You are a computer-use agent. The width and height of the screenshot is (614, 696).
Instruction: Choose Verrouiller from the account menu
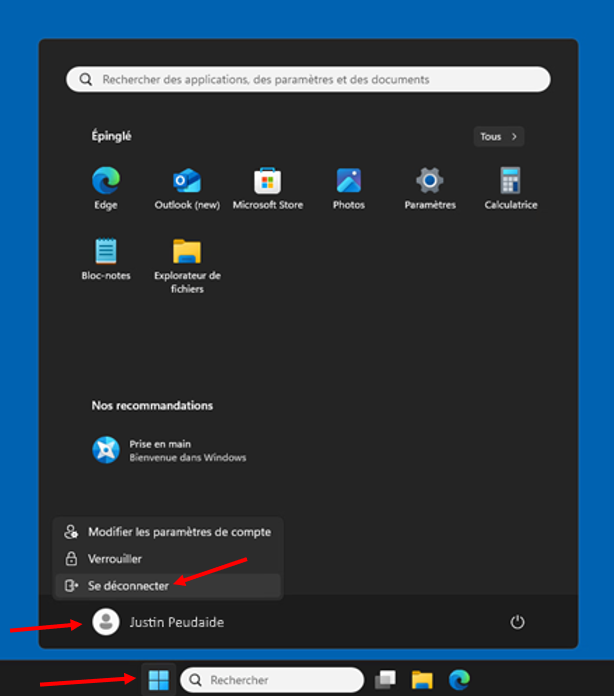click(168, 559)
